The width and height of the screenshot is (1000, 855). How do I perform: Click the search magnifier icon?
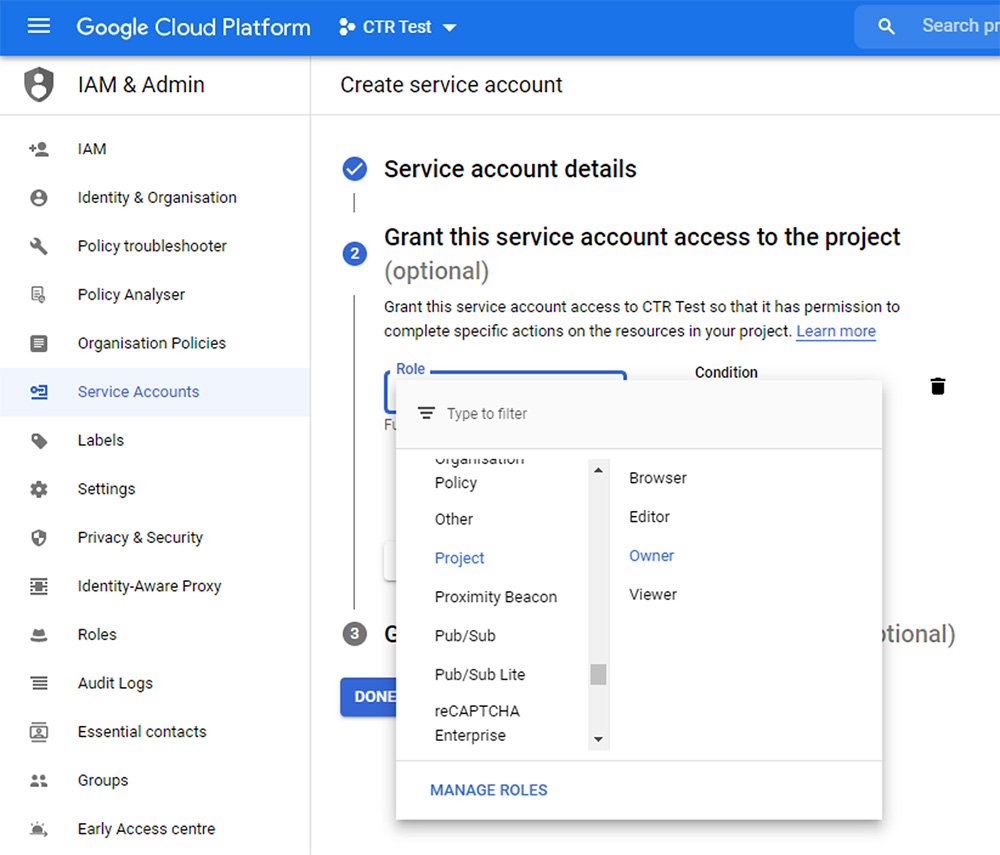(886, 27)
